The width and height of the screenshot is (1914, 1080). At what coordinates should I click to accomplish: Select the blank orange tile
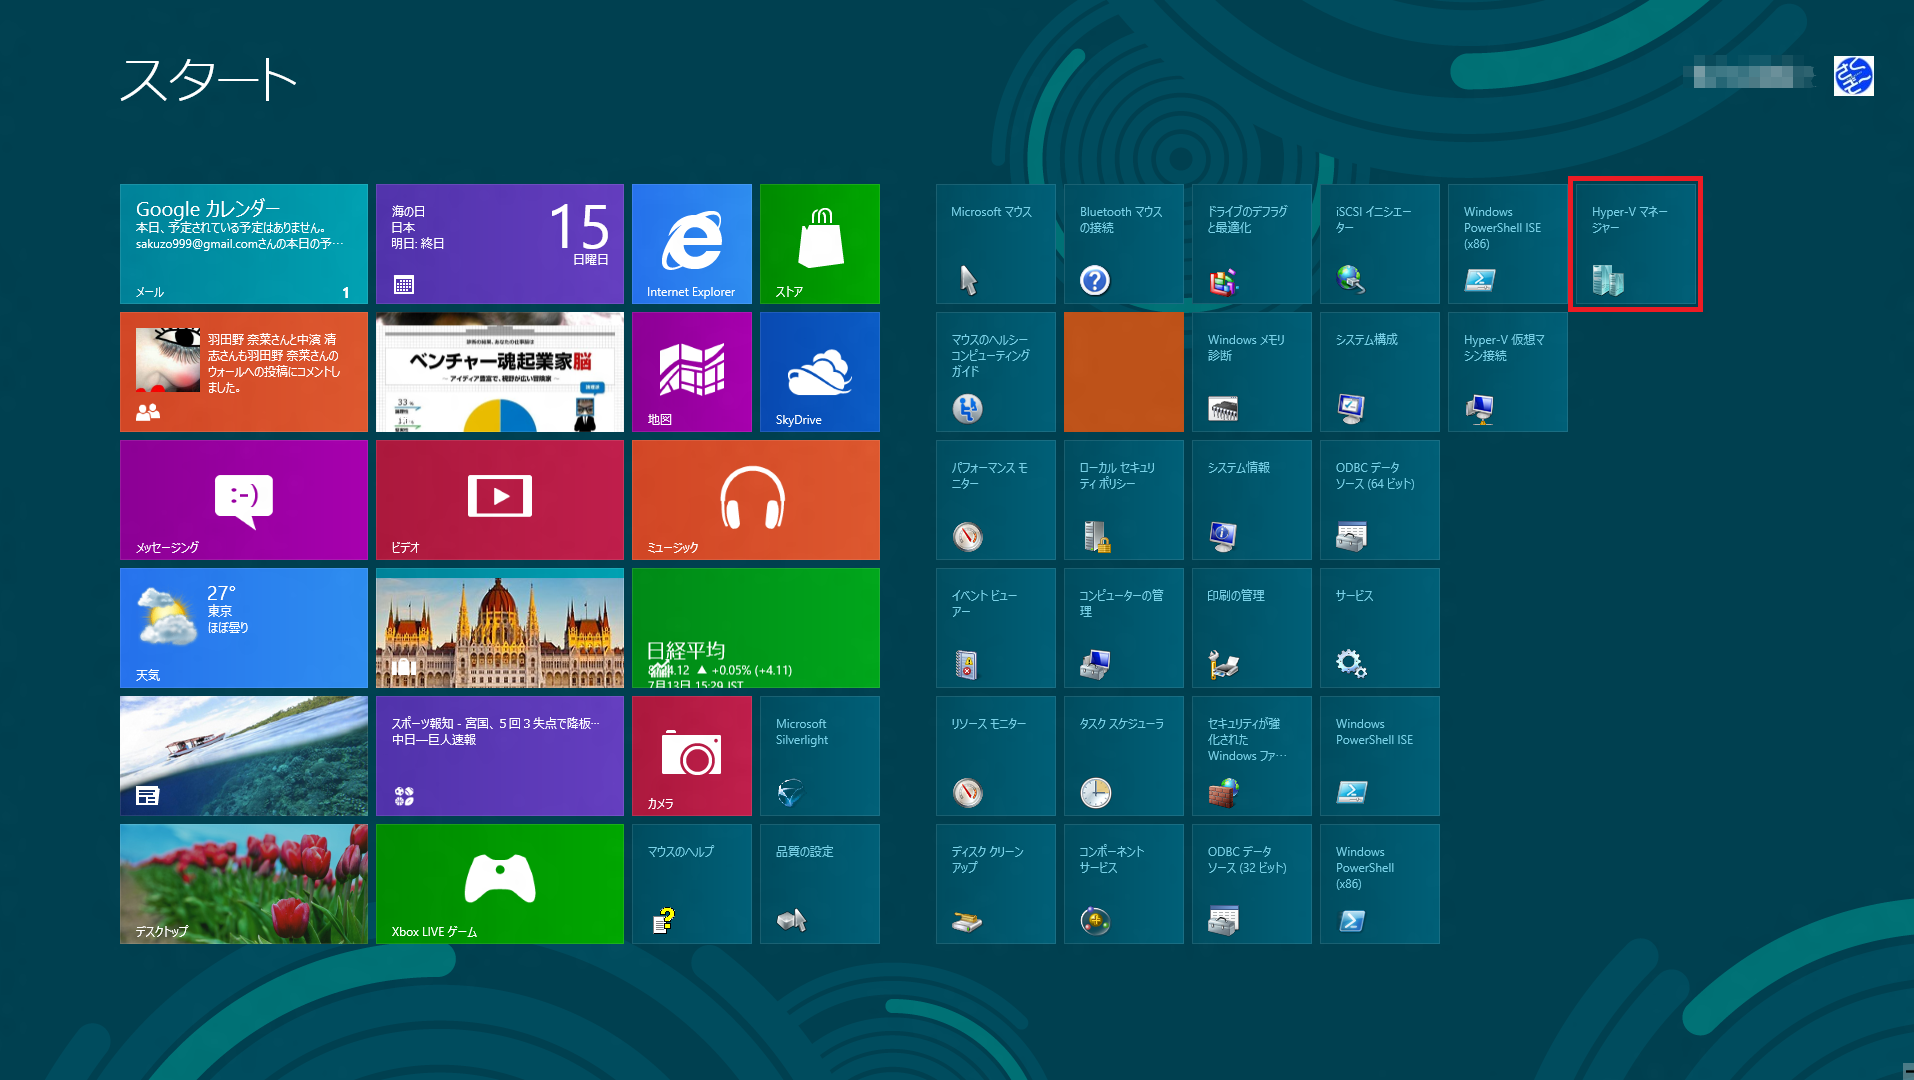pyautogui.click(x=1123, y=372)
